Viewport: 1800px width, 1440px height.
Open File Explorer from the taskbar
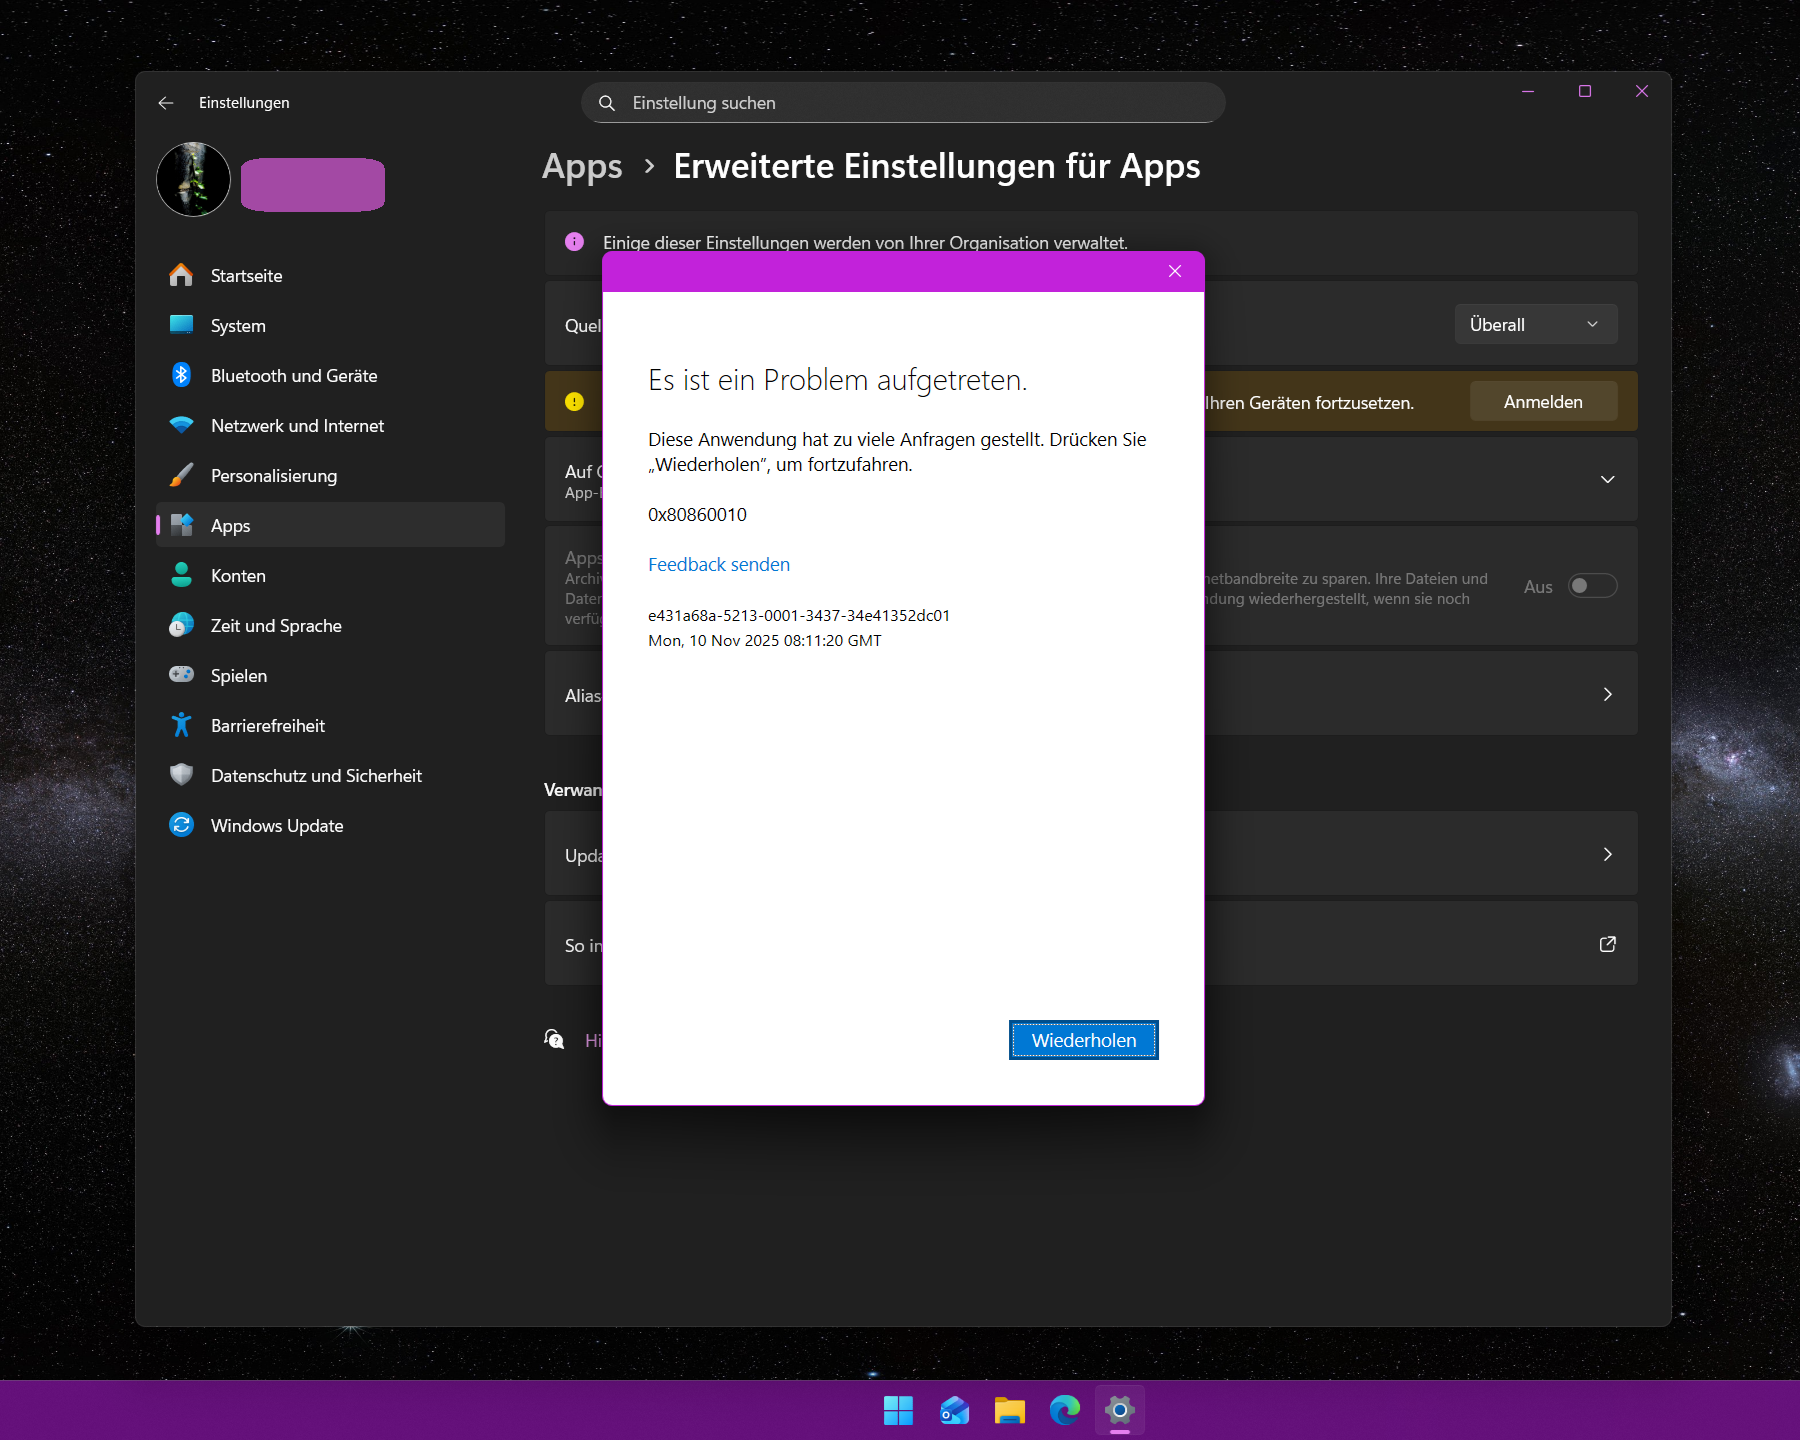1009,1410
